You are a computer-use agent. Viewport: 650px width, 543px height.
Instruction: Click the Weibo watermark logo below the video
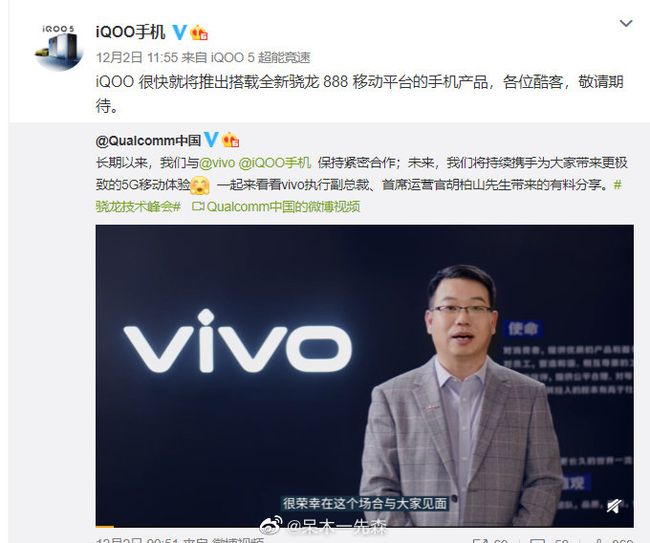271,525
